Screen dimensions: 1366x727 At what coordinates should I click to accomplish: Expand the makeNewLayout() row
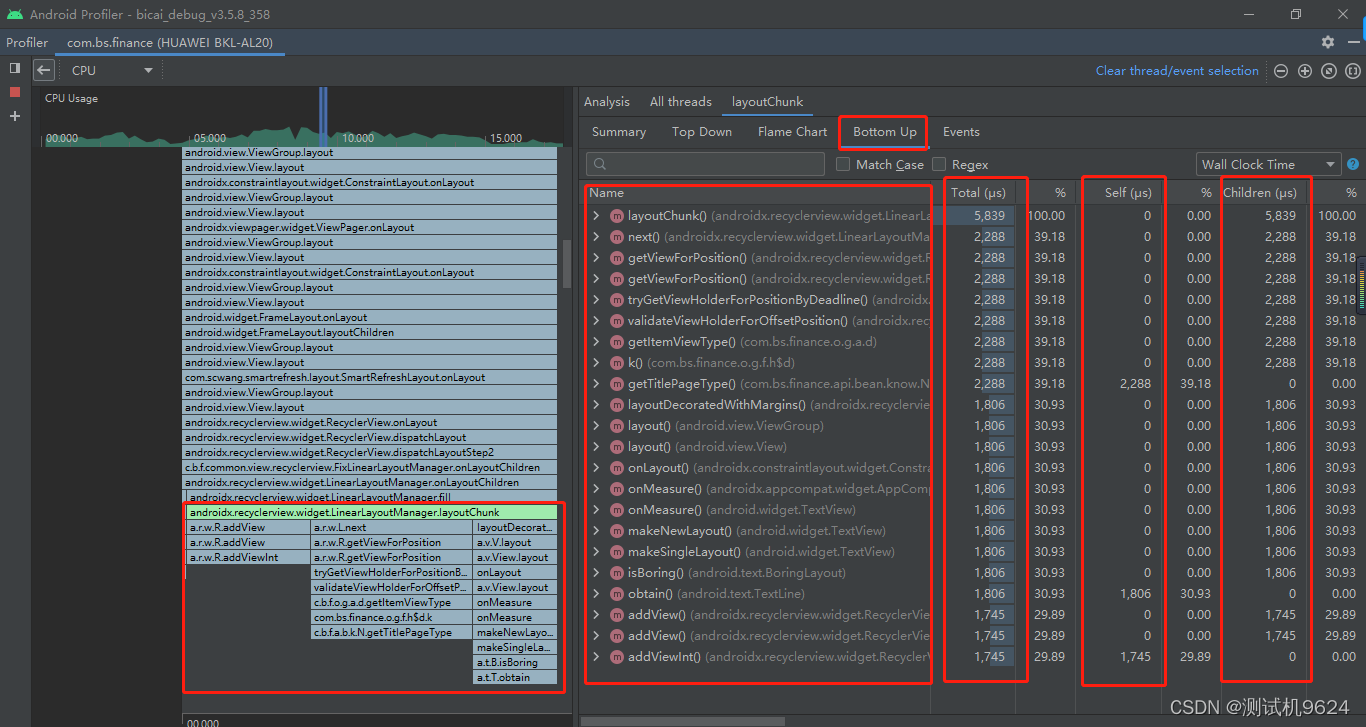(x=596, y=531)
